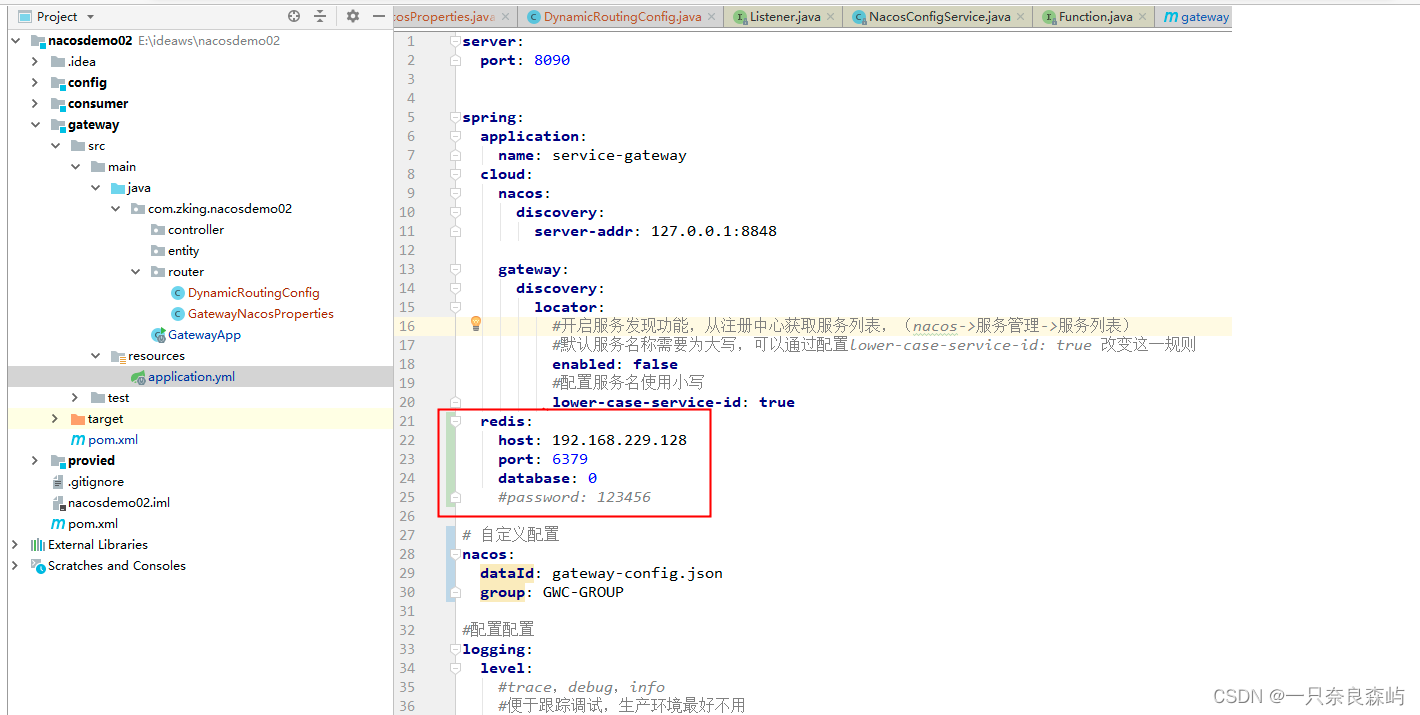The image size is (1420, 715).
Task: Hide the Project panel with minimize icon
Action: (x=378, y=16)
